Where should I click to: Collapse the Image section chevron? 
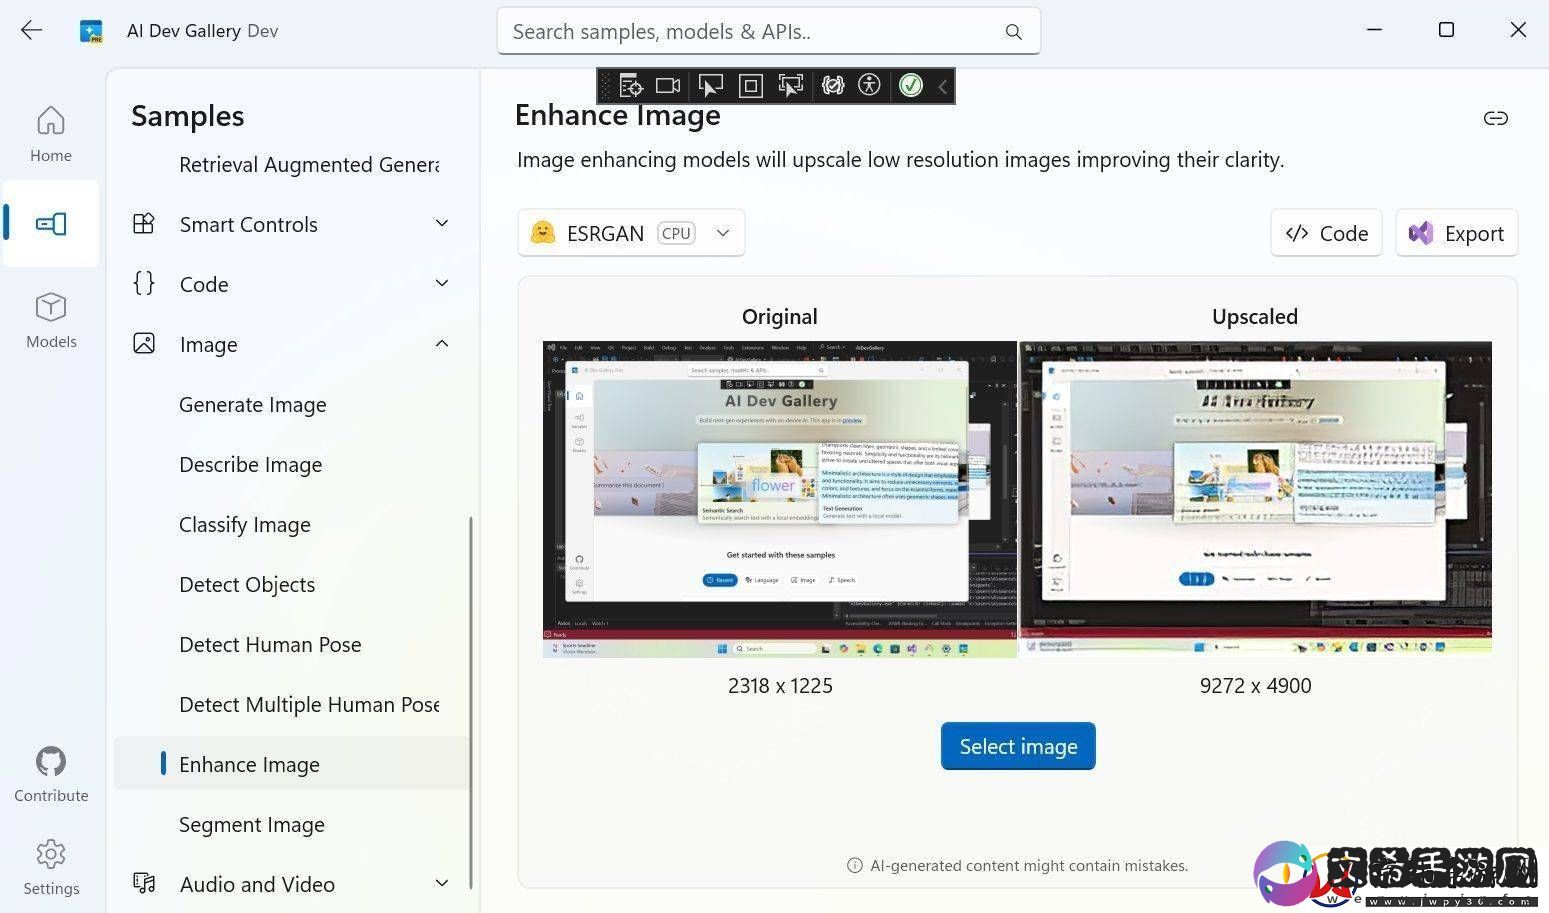[442, 343]
